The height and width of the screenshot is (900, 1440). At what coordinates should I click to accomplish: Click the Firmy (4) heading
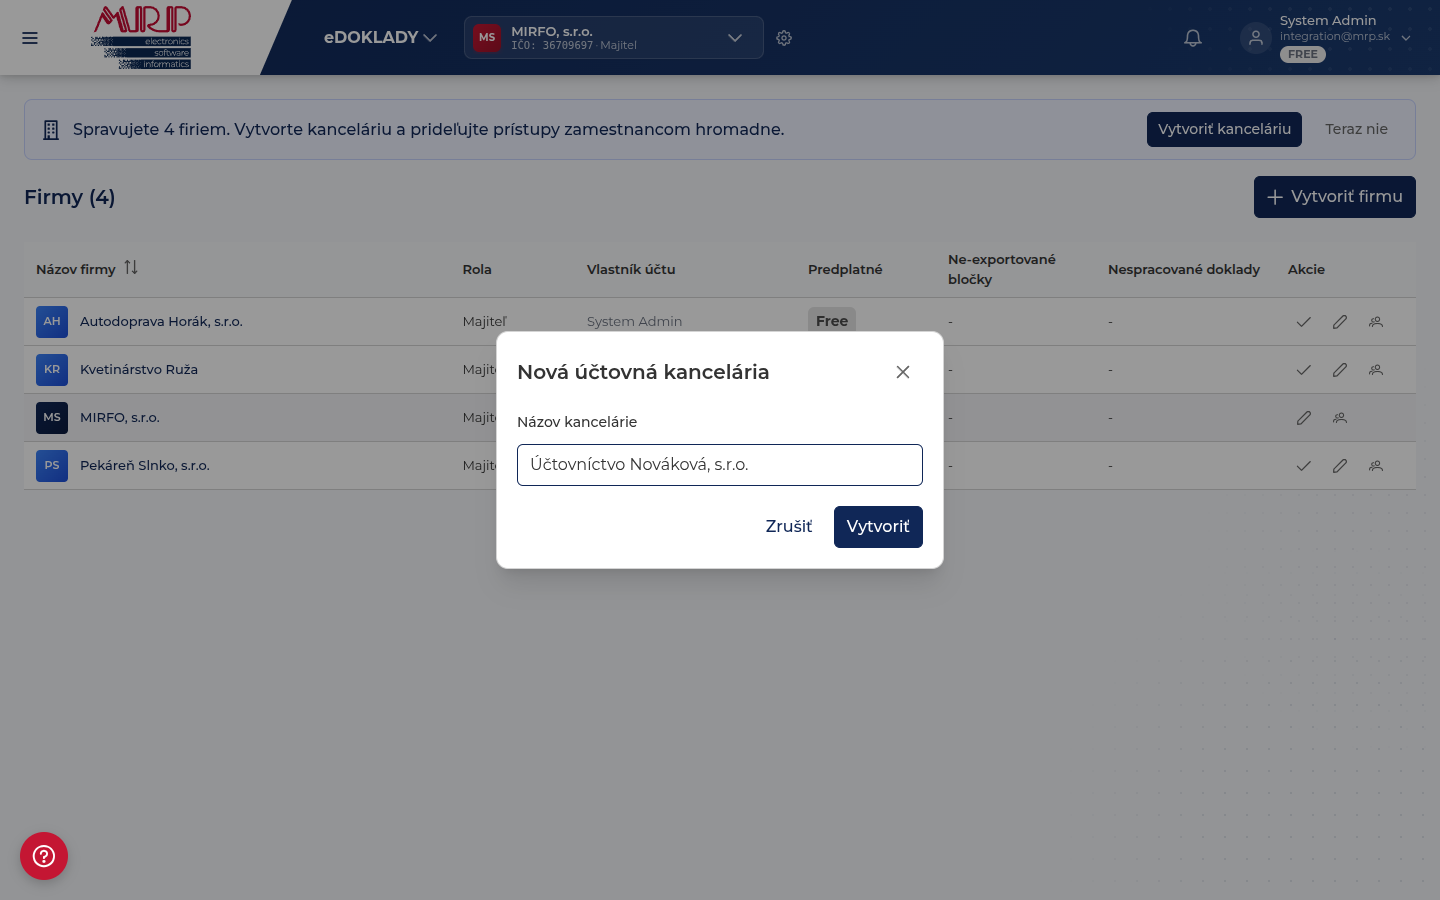click(70, 197)
